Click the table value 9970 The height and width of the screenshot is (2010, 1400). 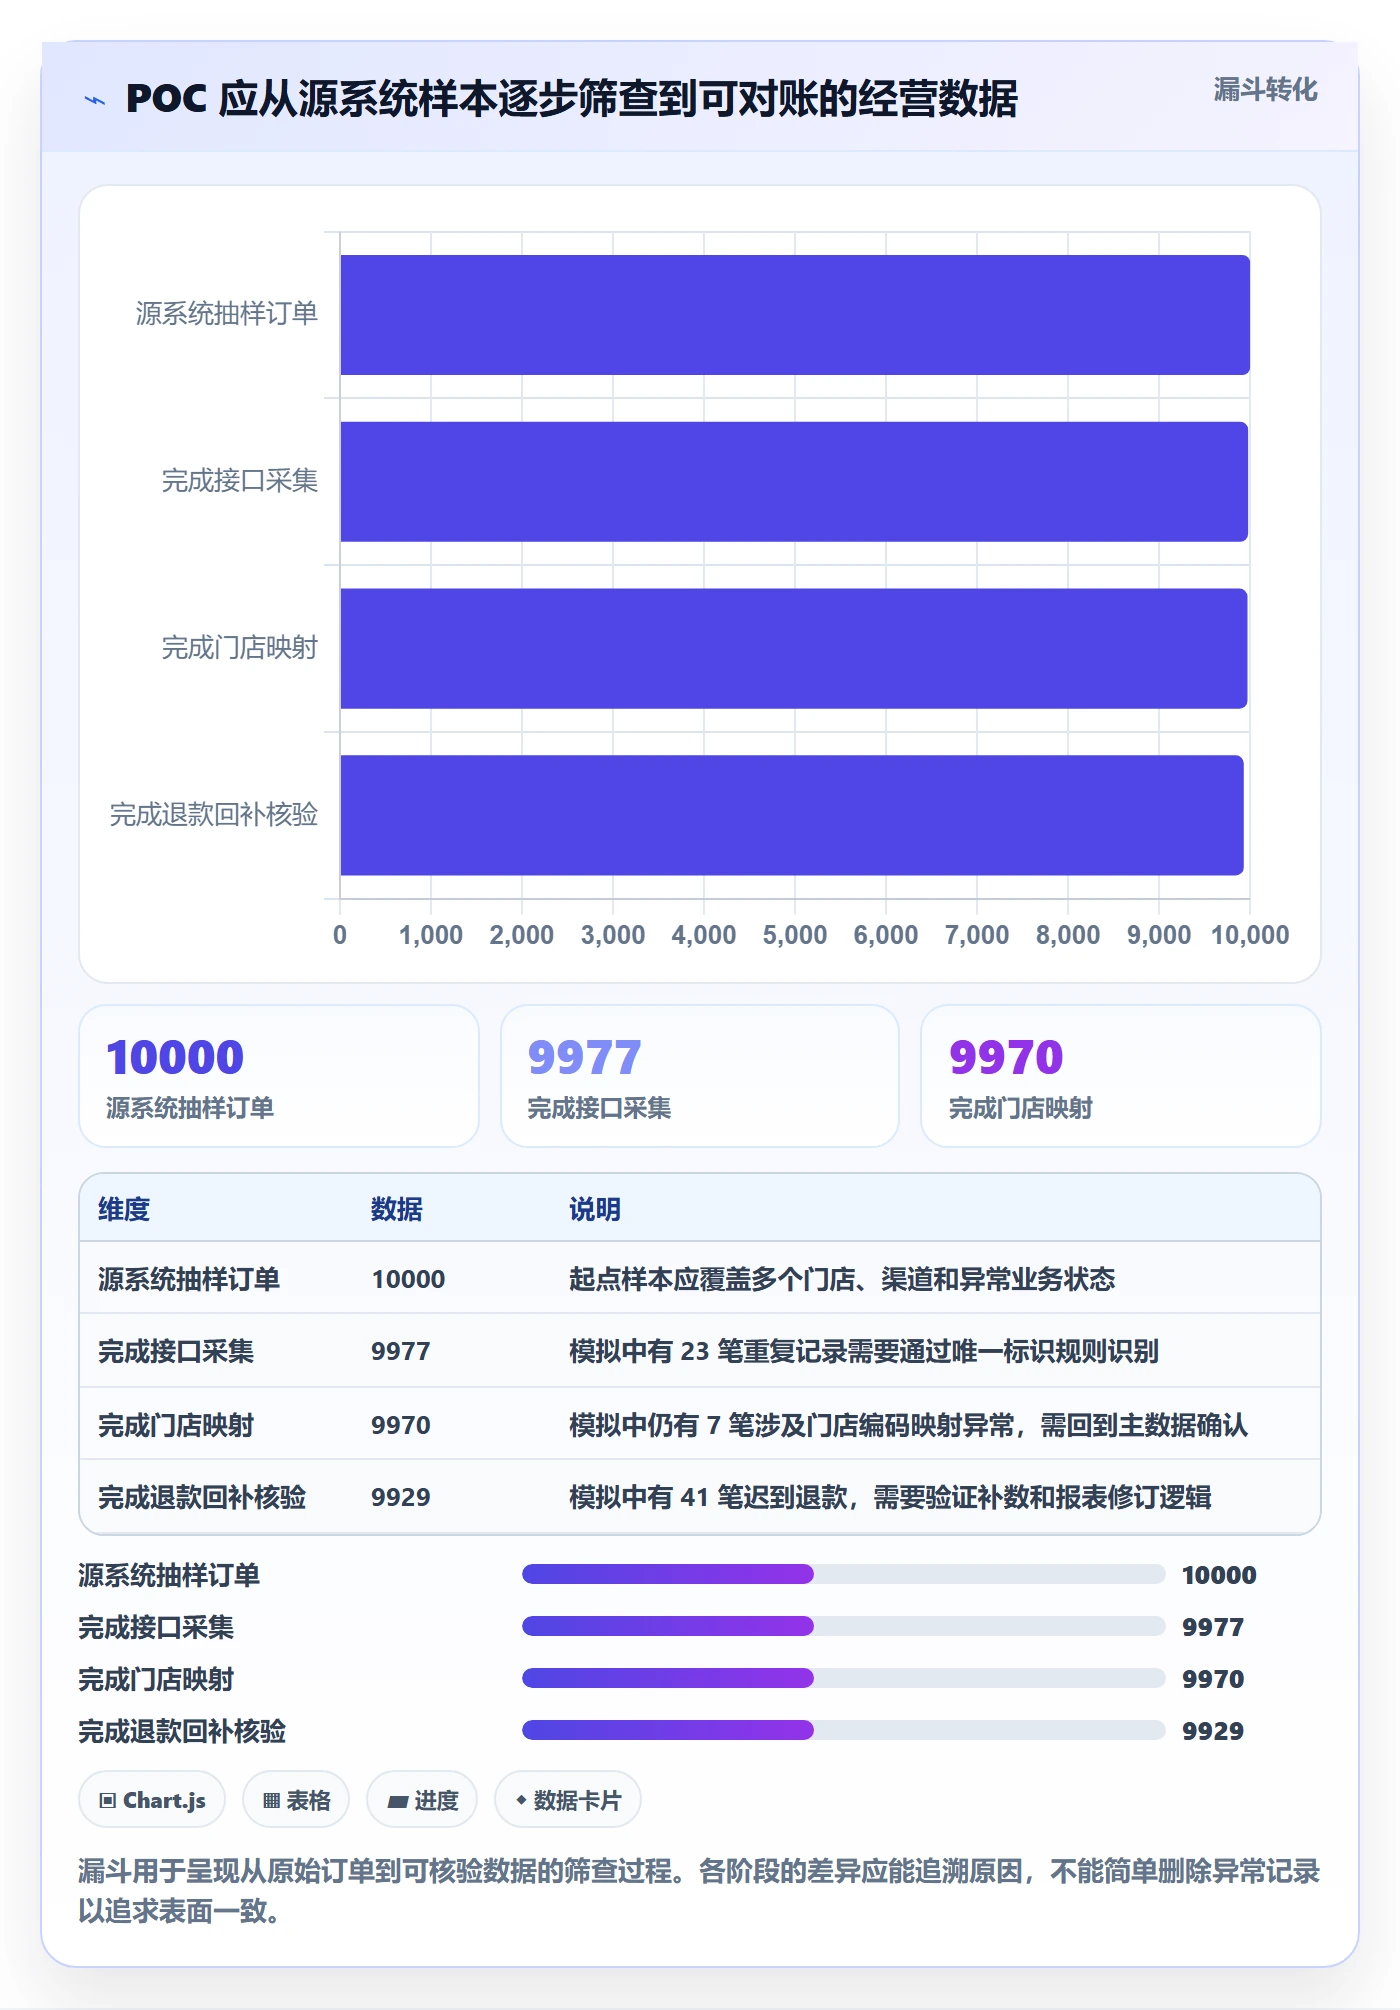point(400,1425)
